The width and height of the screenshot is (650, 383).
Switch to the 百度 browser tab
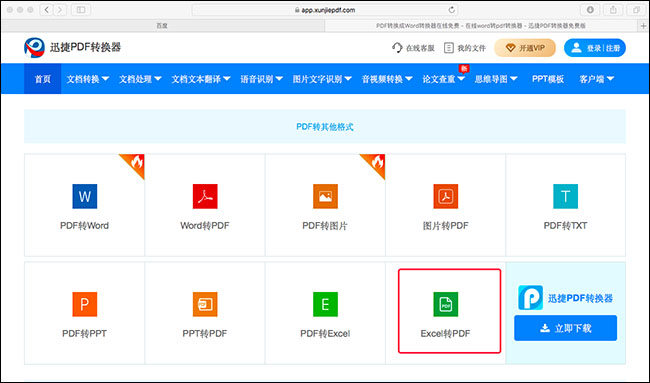point(162,26)
